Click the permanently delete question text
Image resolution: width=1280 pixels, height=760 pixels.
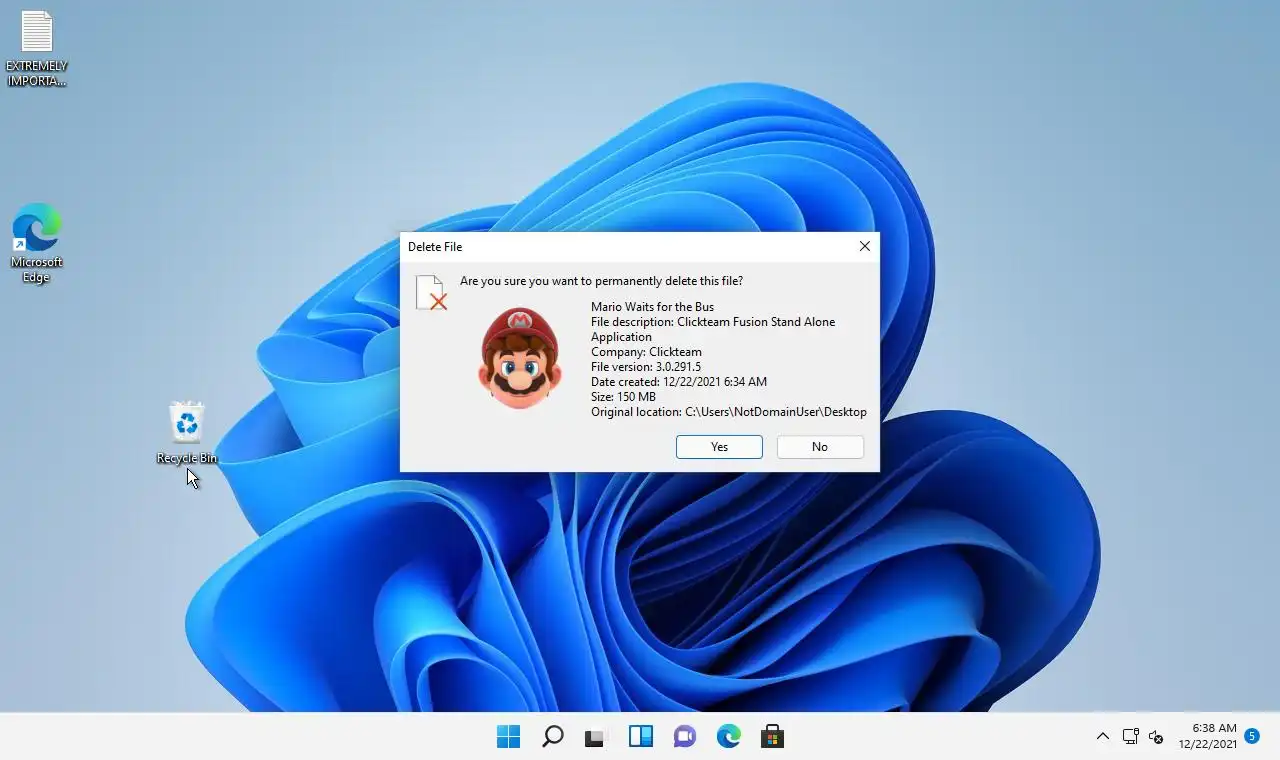[601, 281]
